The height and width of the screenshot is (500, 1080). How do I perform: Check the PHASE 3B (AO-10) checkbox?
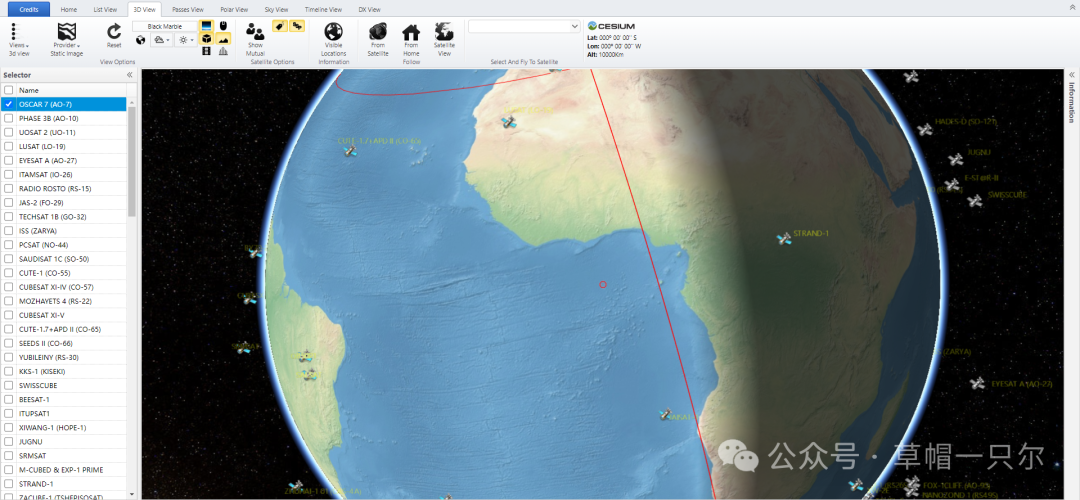click(8, 118)
